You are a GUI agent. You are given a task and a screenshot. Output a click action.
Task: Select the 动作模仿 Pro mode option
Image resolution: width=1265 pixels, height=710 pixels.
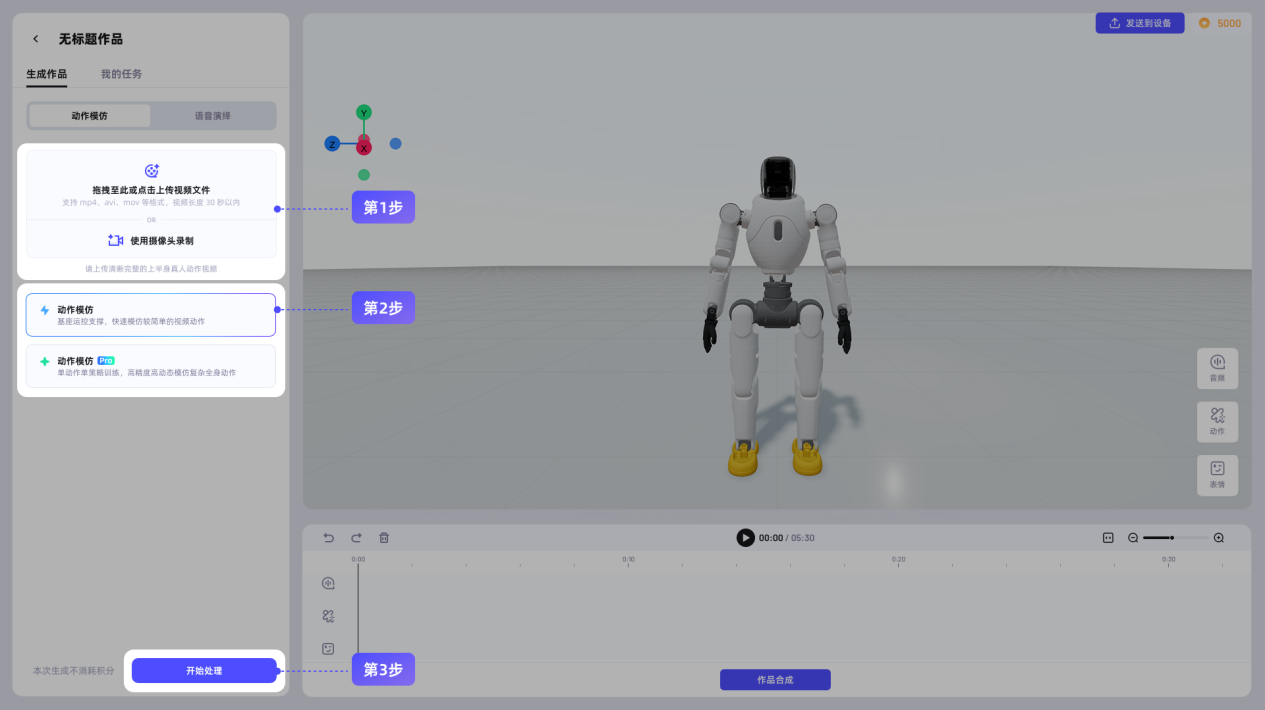(x=151, y=366)
